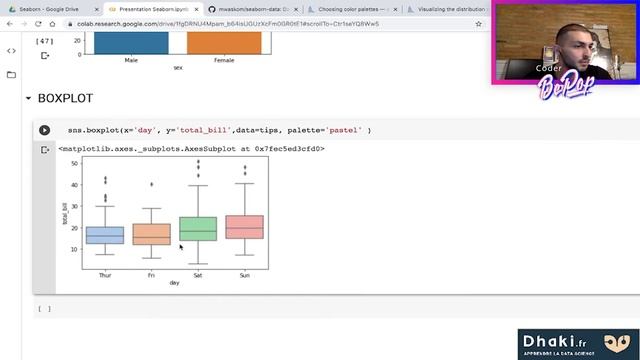This screenshot has height=360, width=640.
Task: Collapse the BOXPLOT section
Action: tap(28, 98)
